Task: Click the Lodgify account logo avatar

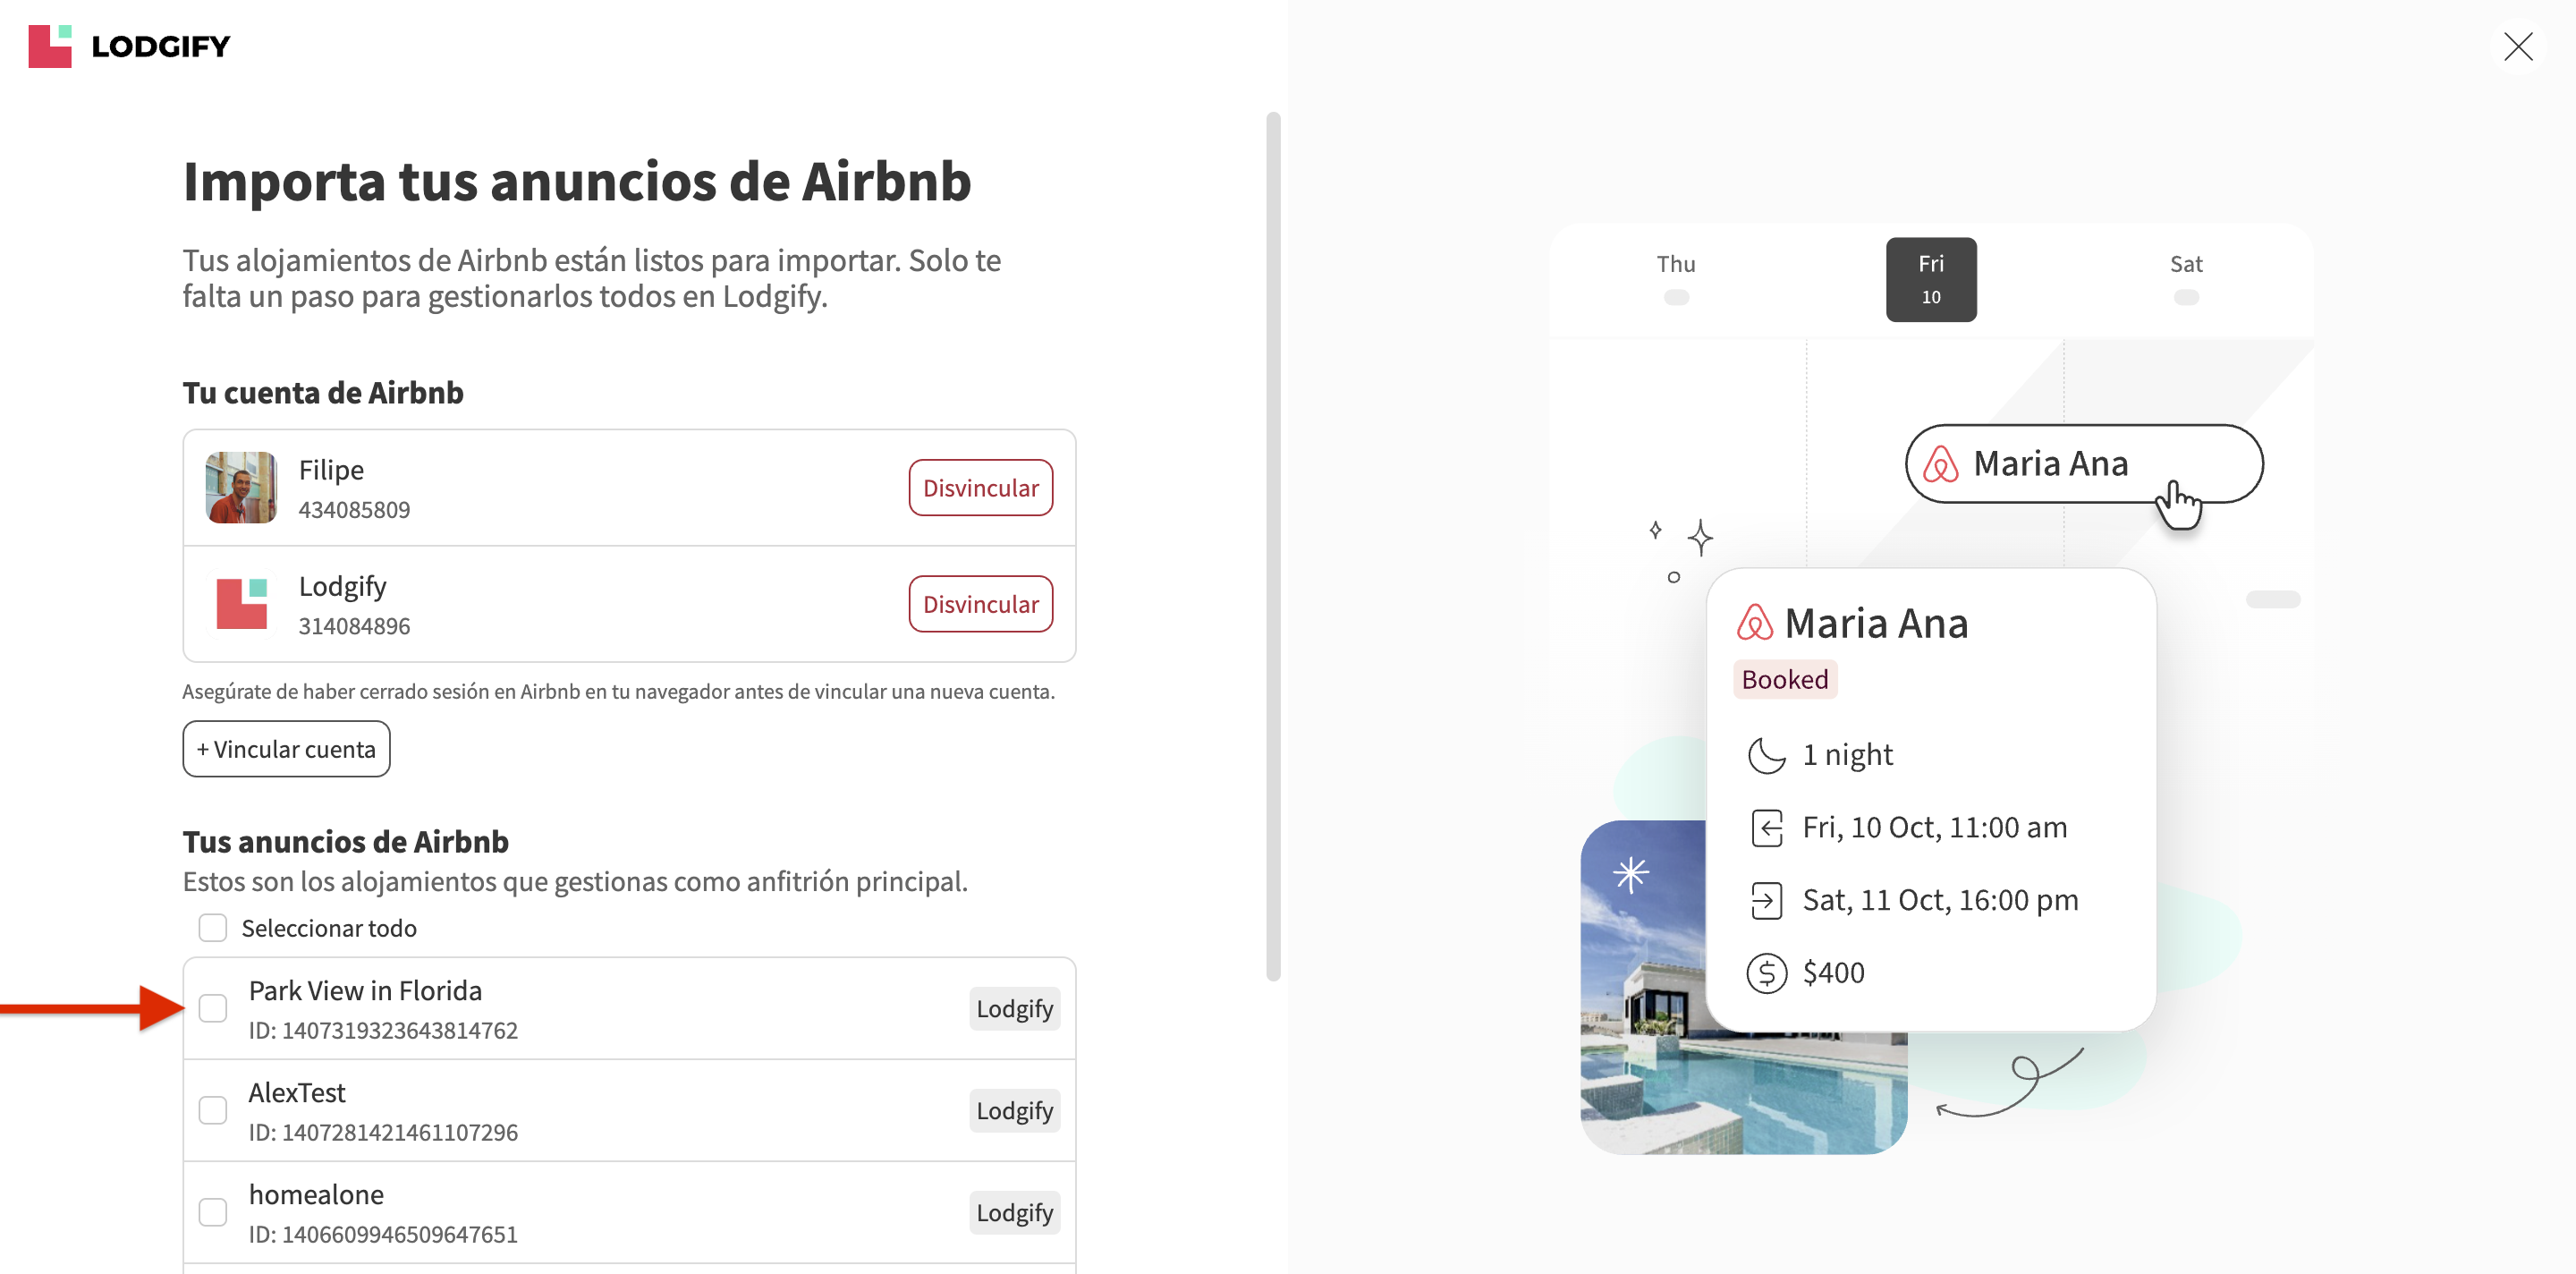Action: (241, 604)
